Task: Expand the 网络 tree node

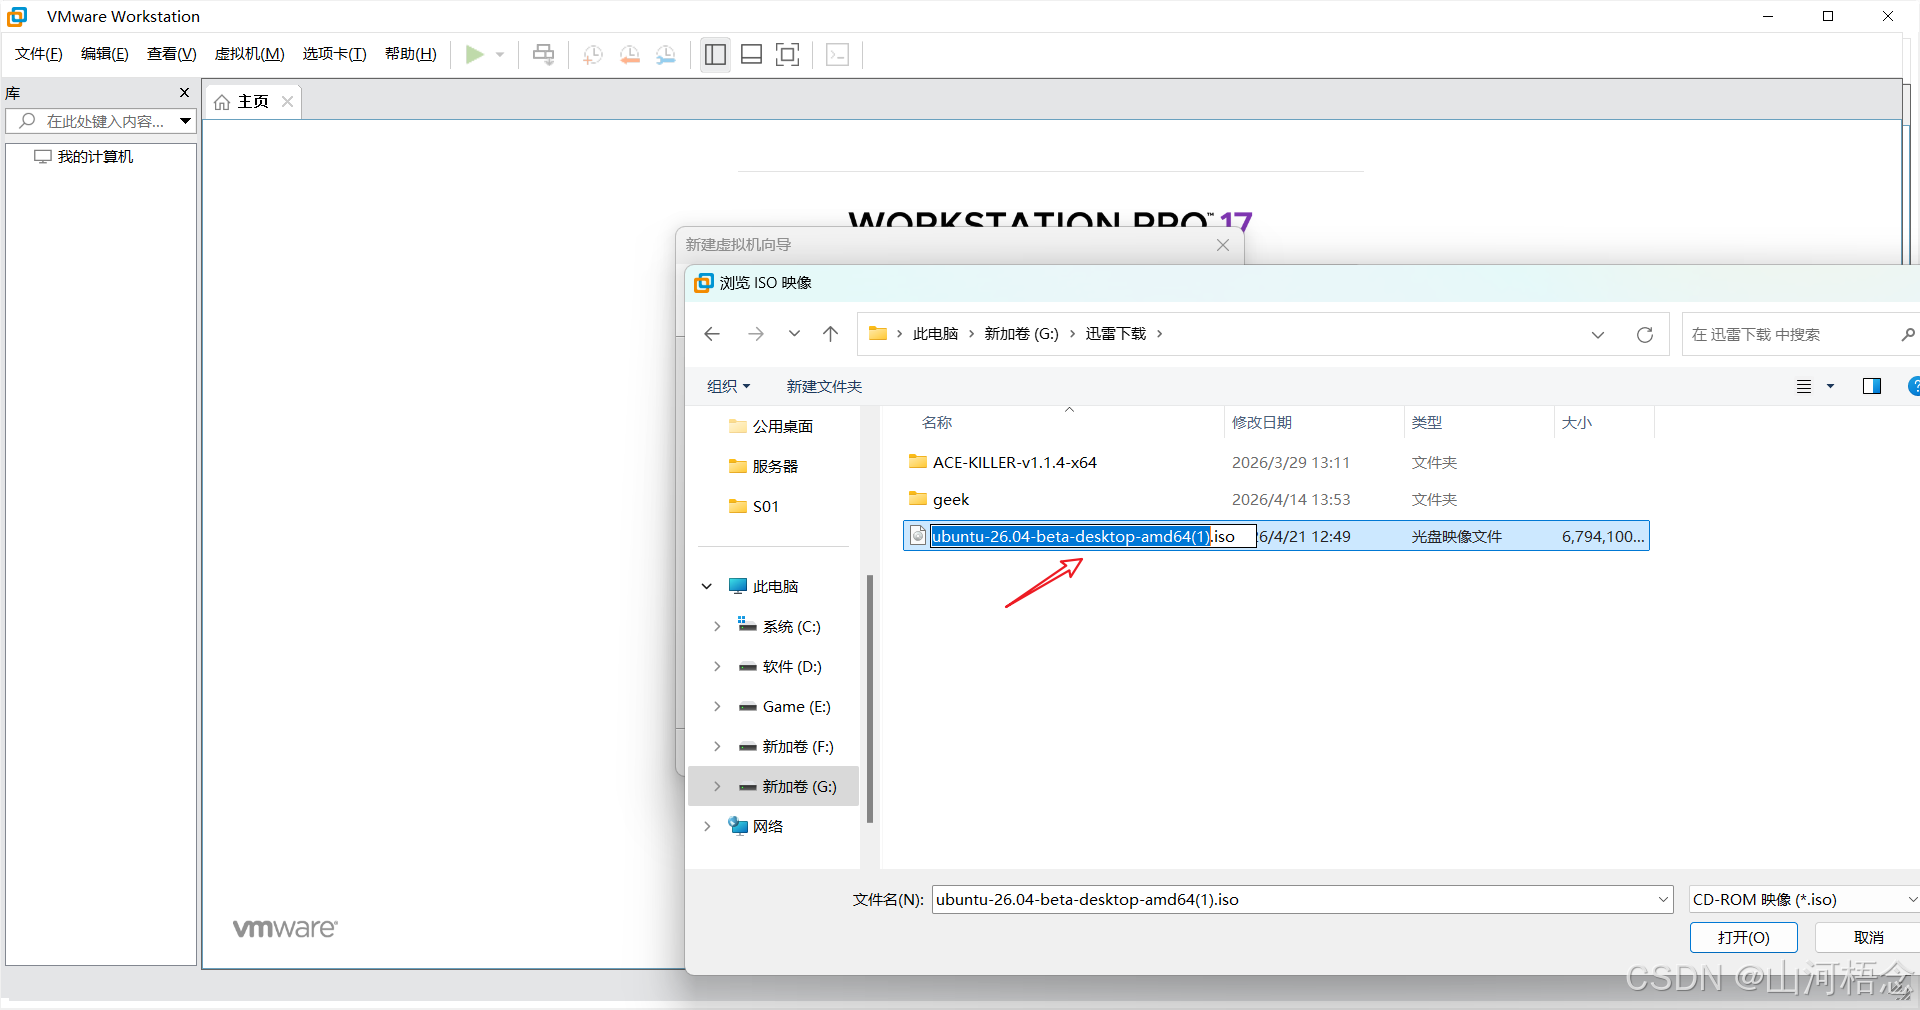Action: [707, 827]
